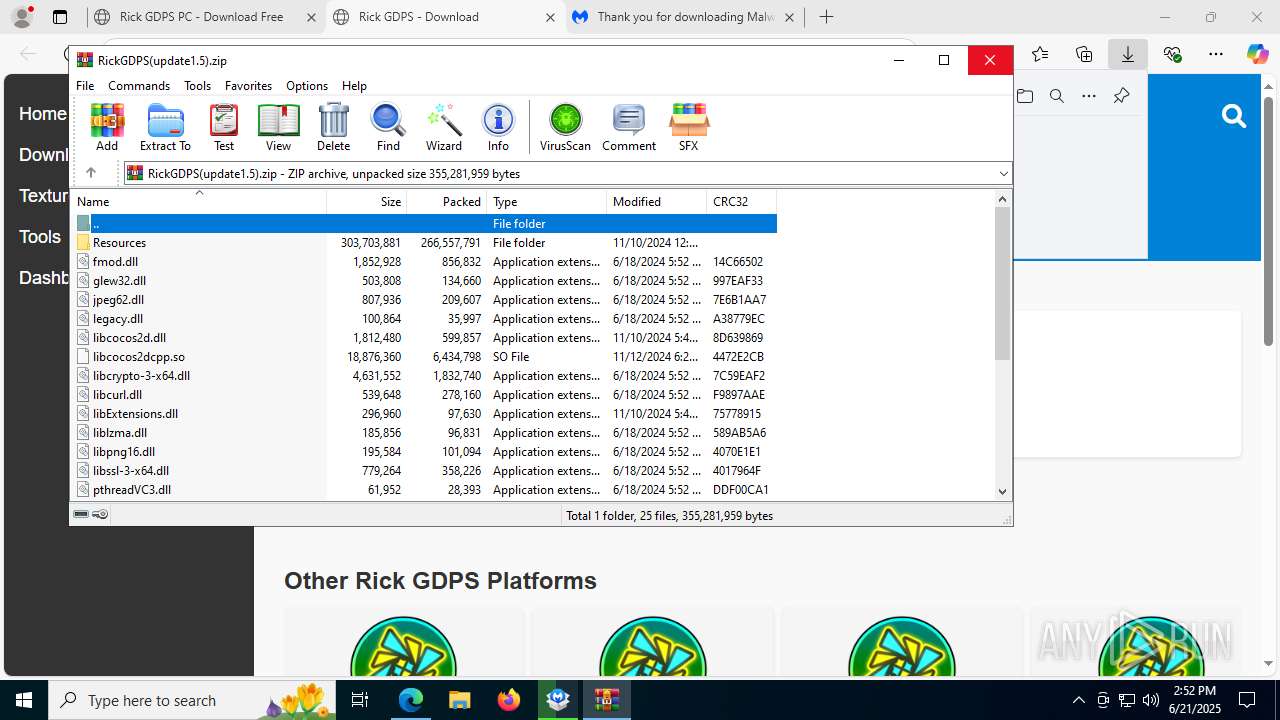
Task: Open Edge Collections icon
Action: 1084,54
